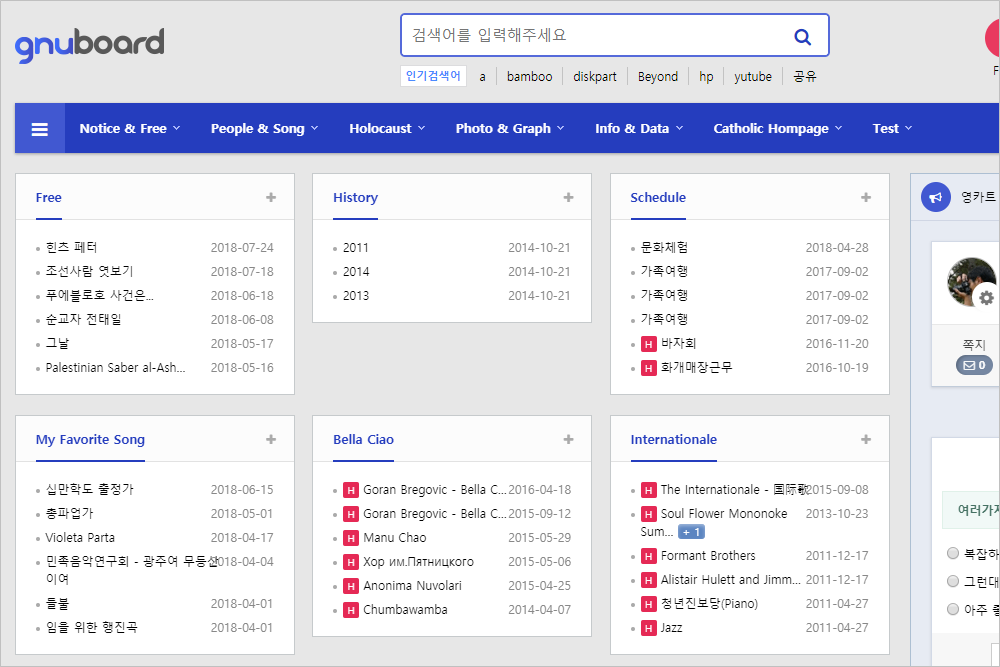Click the 쪽지 envelope message badge

[x=974, y=365]
